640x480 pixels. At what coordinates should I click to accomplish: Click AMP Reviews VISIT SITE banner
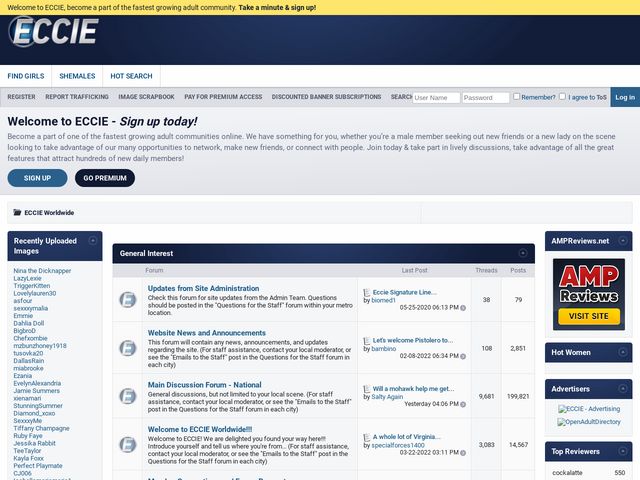coord(589,294)
